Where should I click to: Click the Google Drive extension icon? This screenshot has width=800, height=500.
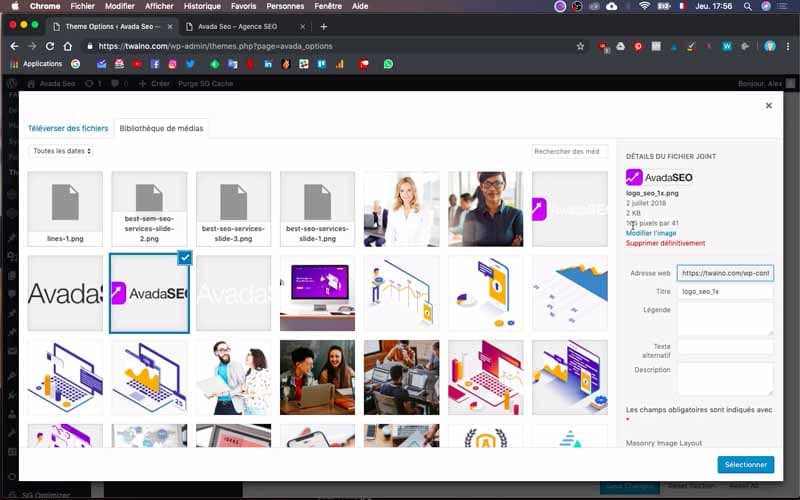(x=620, y=46)
